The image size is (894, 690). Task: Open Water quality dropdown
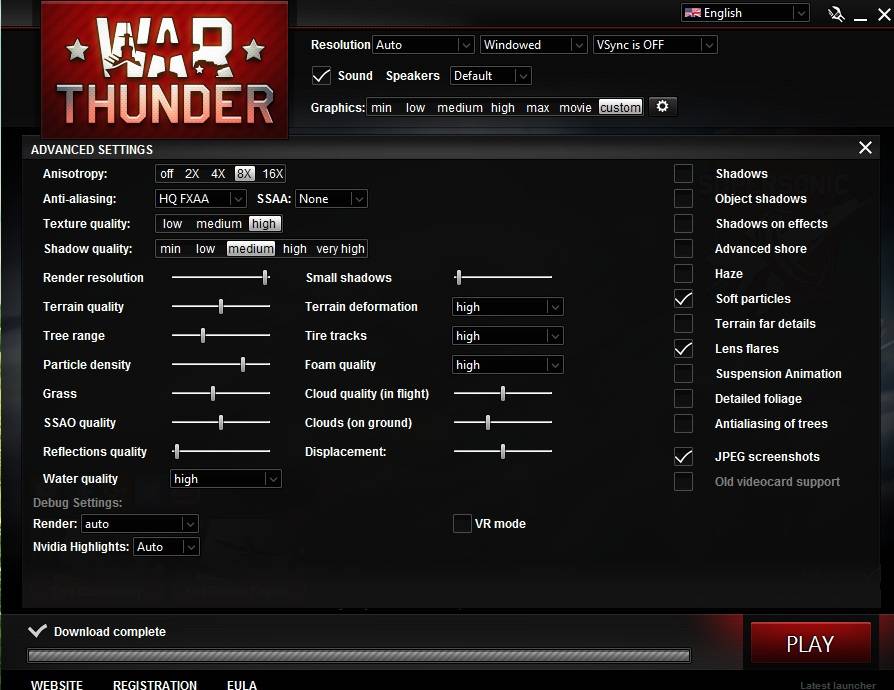tap(226, 479)
